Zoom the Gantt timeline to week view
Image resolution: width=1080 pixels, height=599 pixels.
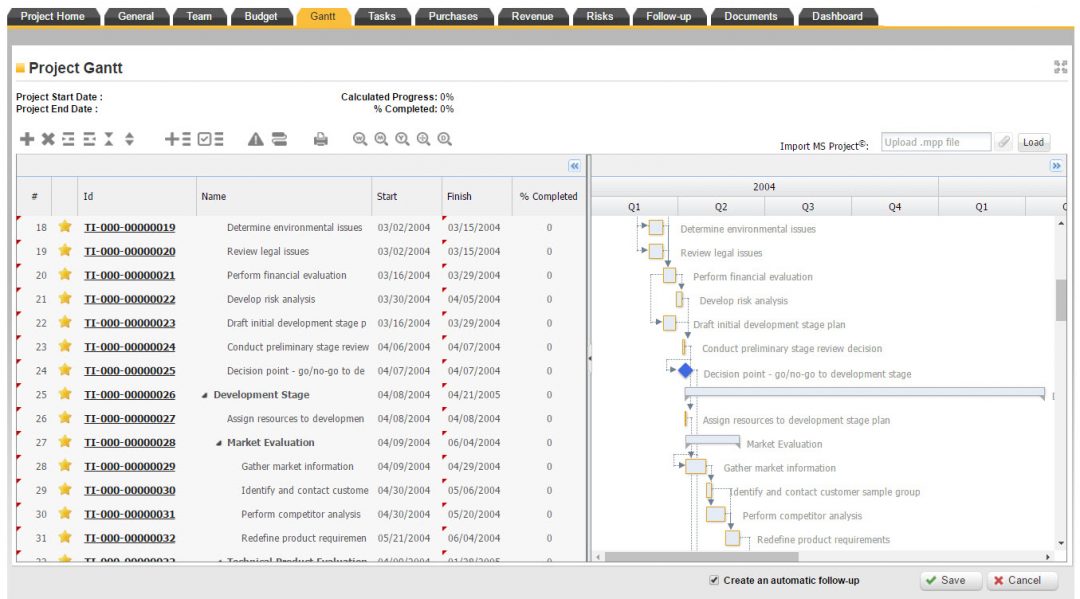(x=358, y=138)
